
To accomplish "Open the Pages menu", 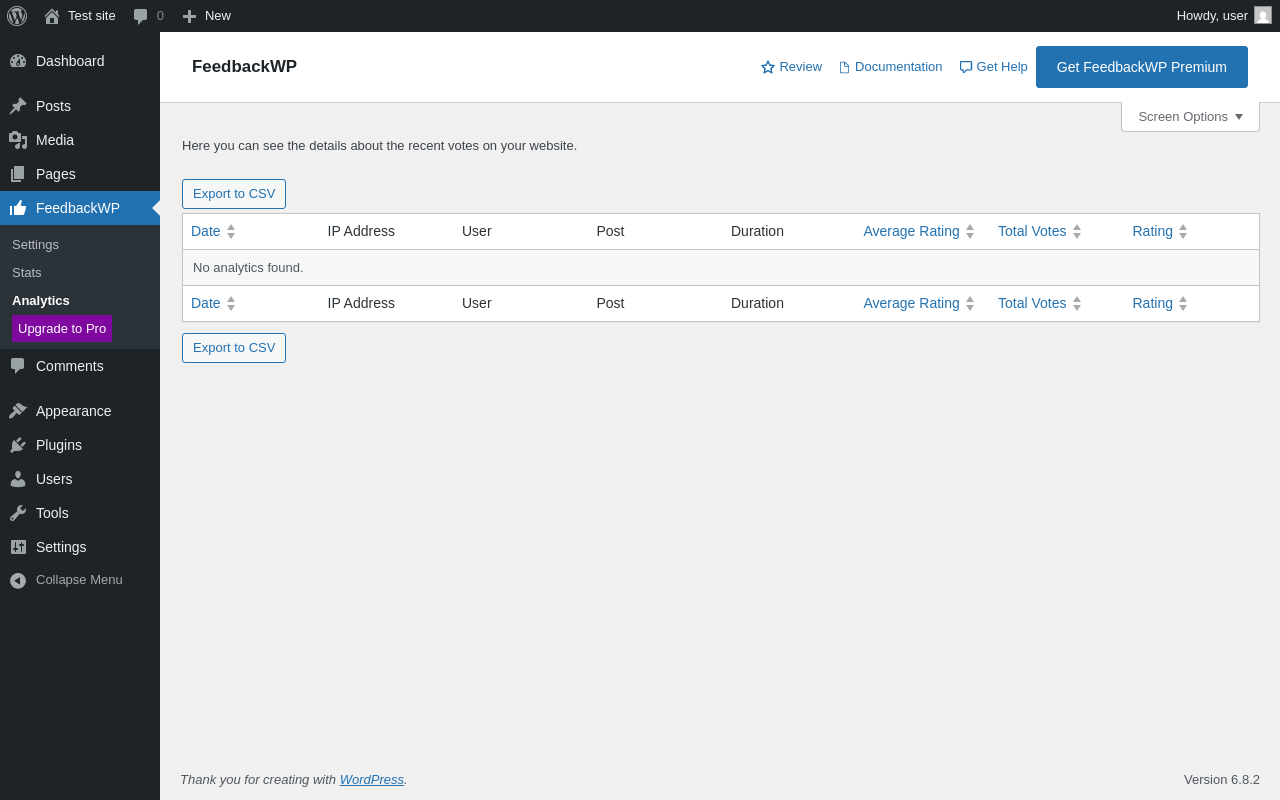I will coord(80,174).
